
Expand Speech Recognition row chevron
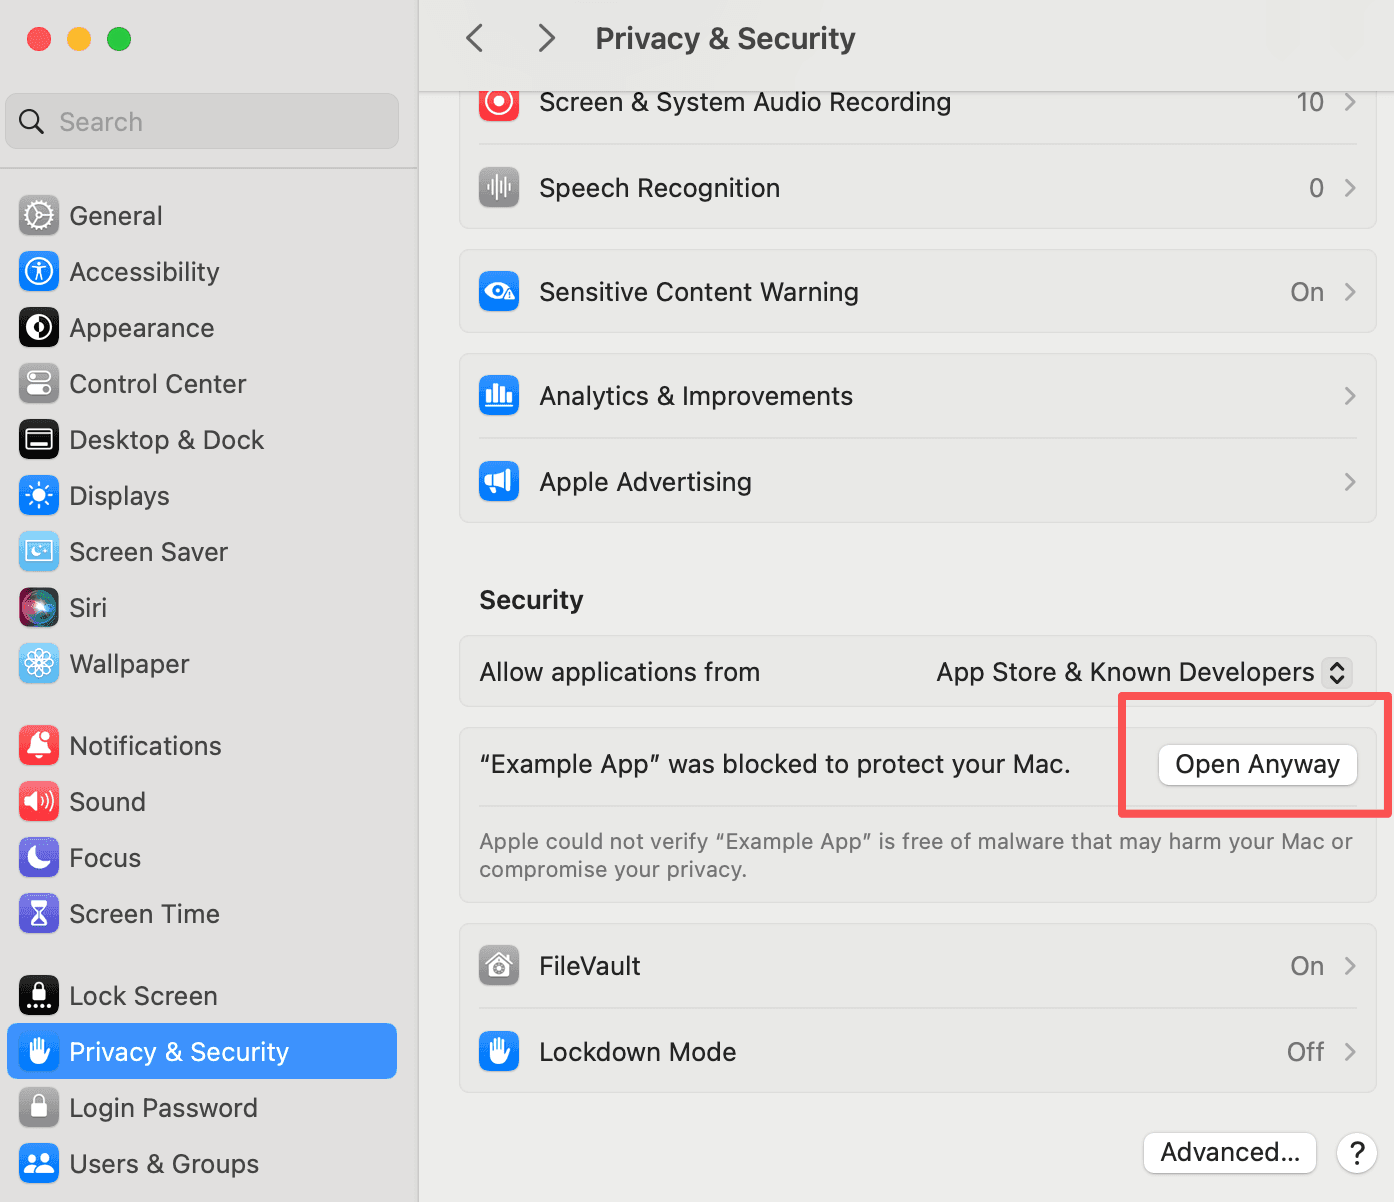(1350, 188)
